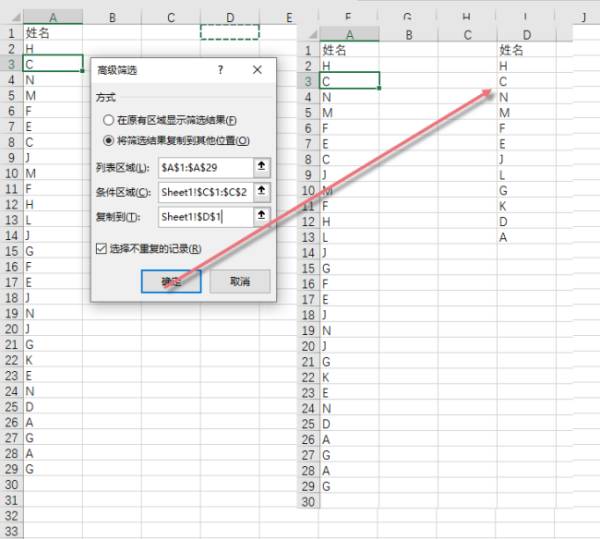Select column B header in left sheet
Screen dimensions: 600x539
point(112,17)
